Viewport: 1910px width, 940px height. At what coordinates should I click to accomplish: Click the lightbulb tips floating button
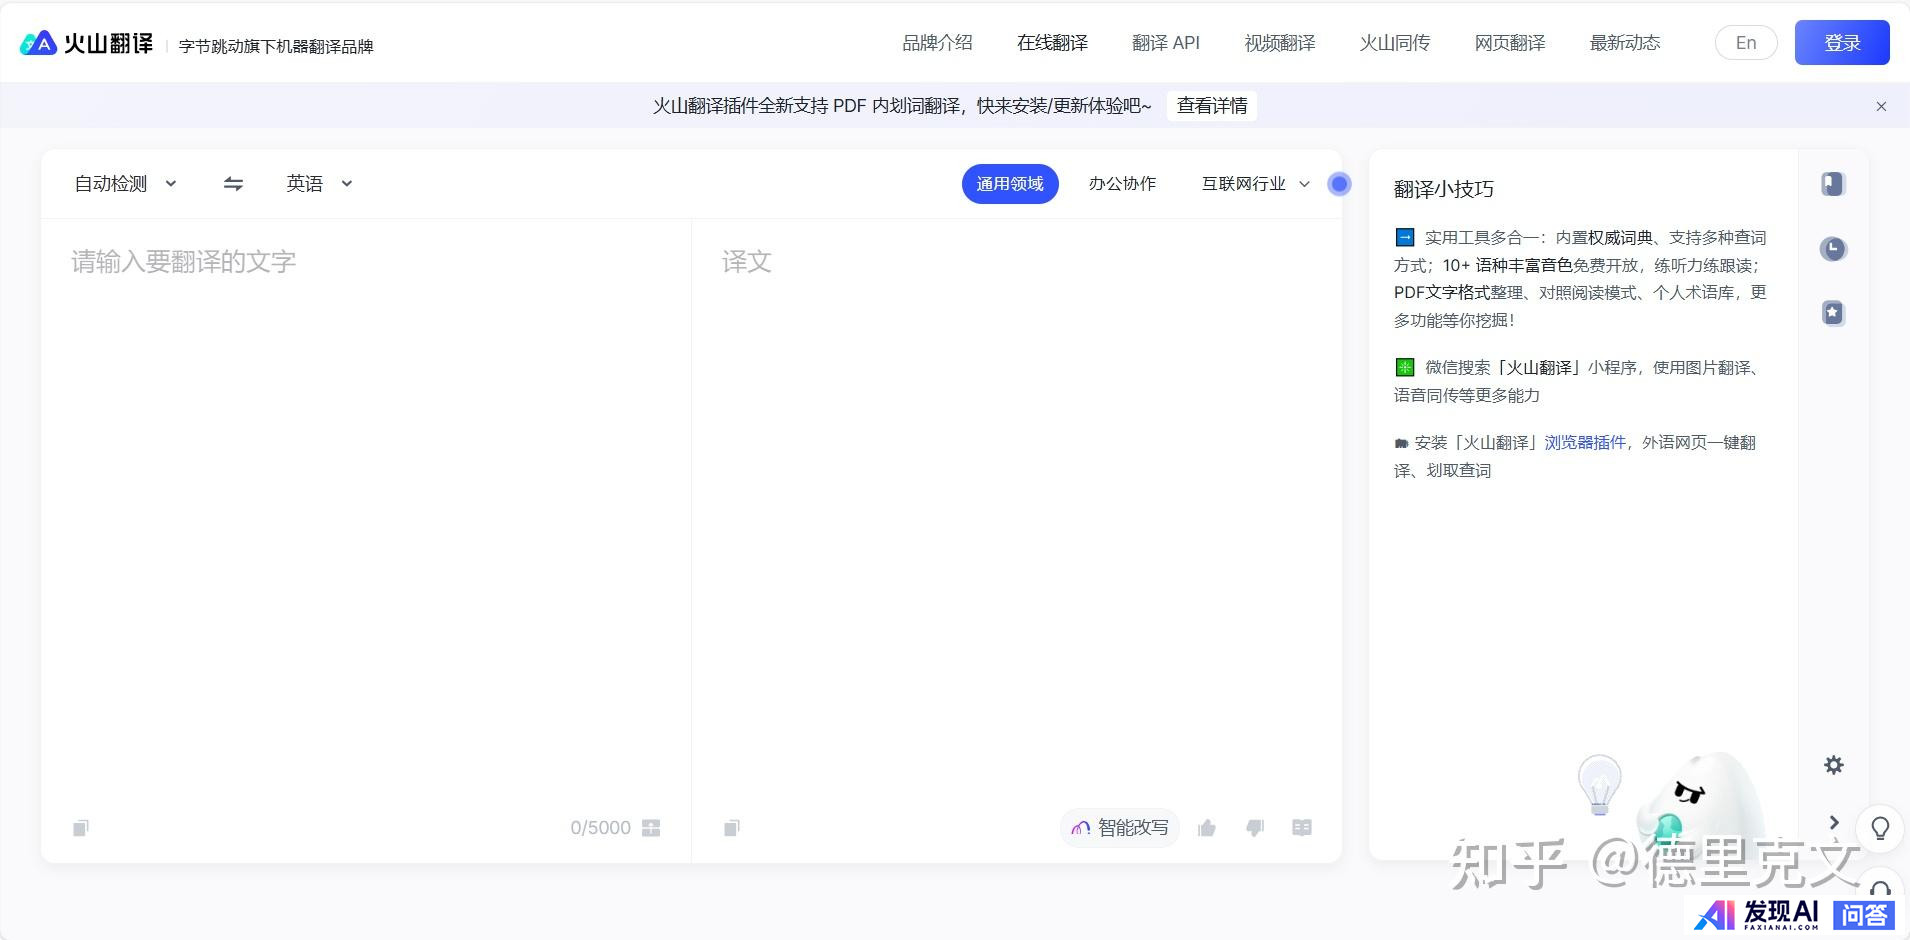(x=1880, y=828)
